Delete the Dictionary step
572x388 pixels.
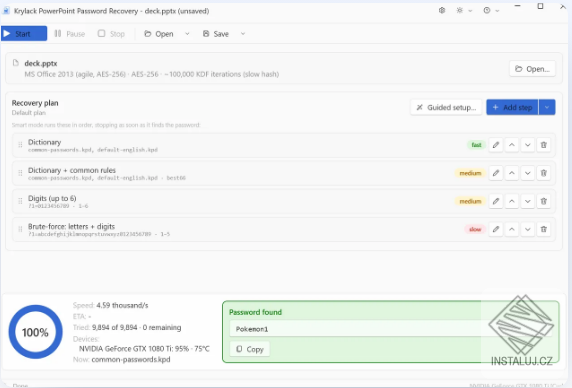pyautogui.click(x=544, y=145)
